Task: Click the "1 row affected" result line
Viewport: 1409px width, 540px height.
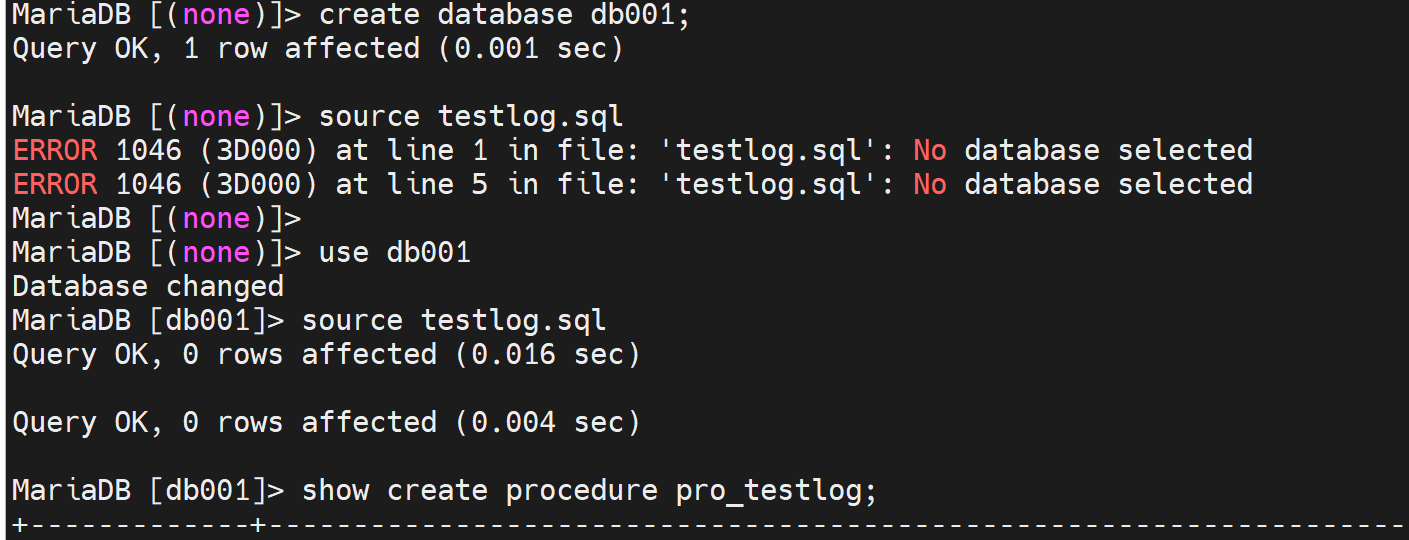Action: (302, 49)
